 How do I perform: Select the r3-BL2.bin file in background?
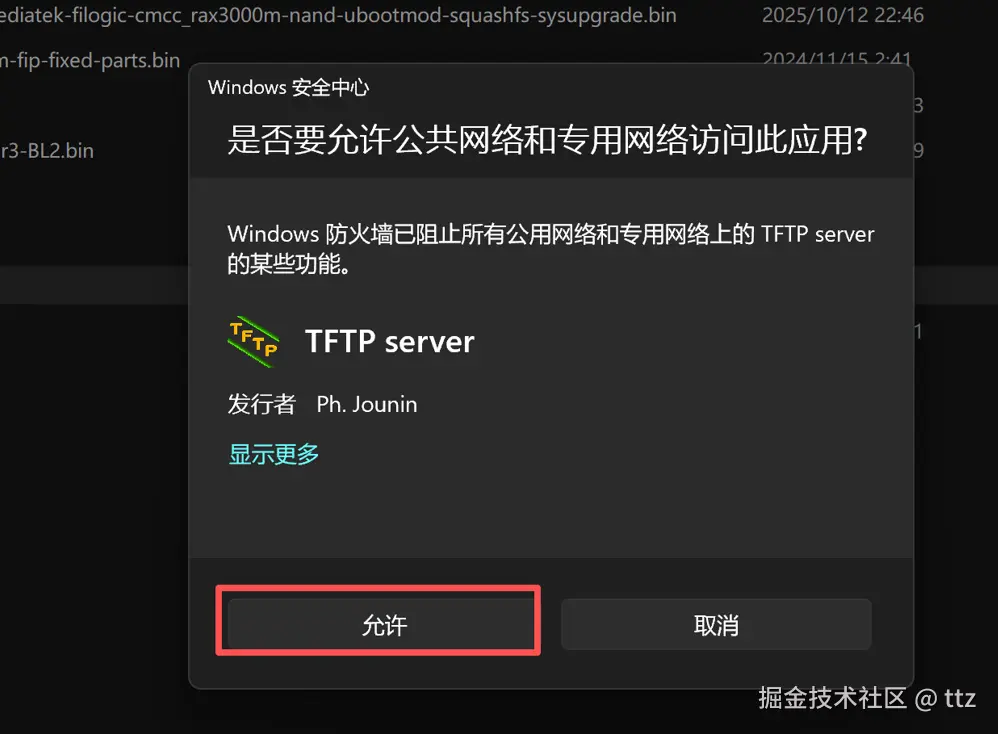tap(47, 151)
